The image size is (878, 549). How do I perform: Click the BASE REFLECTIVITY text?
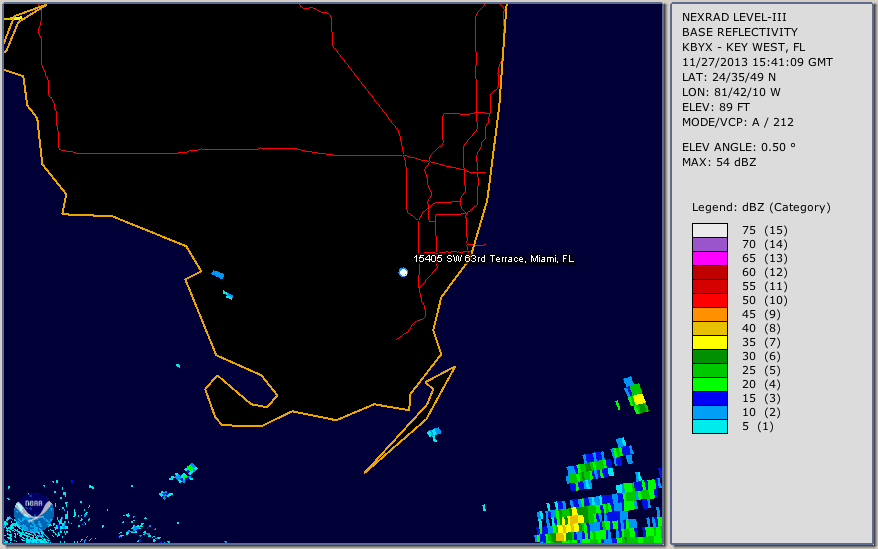point(740,32)
